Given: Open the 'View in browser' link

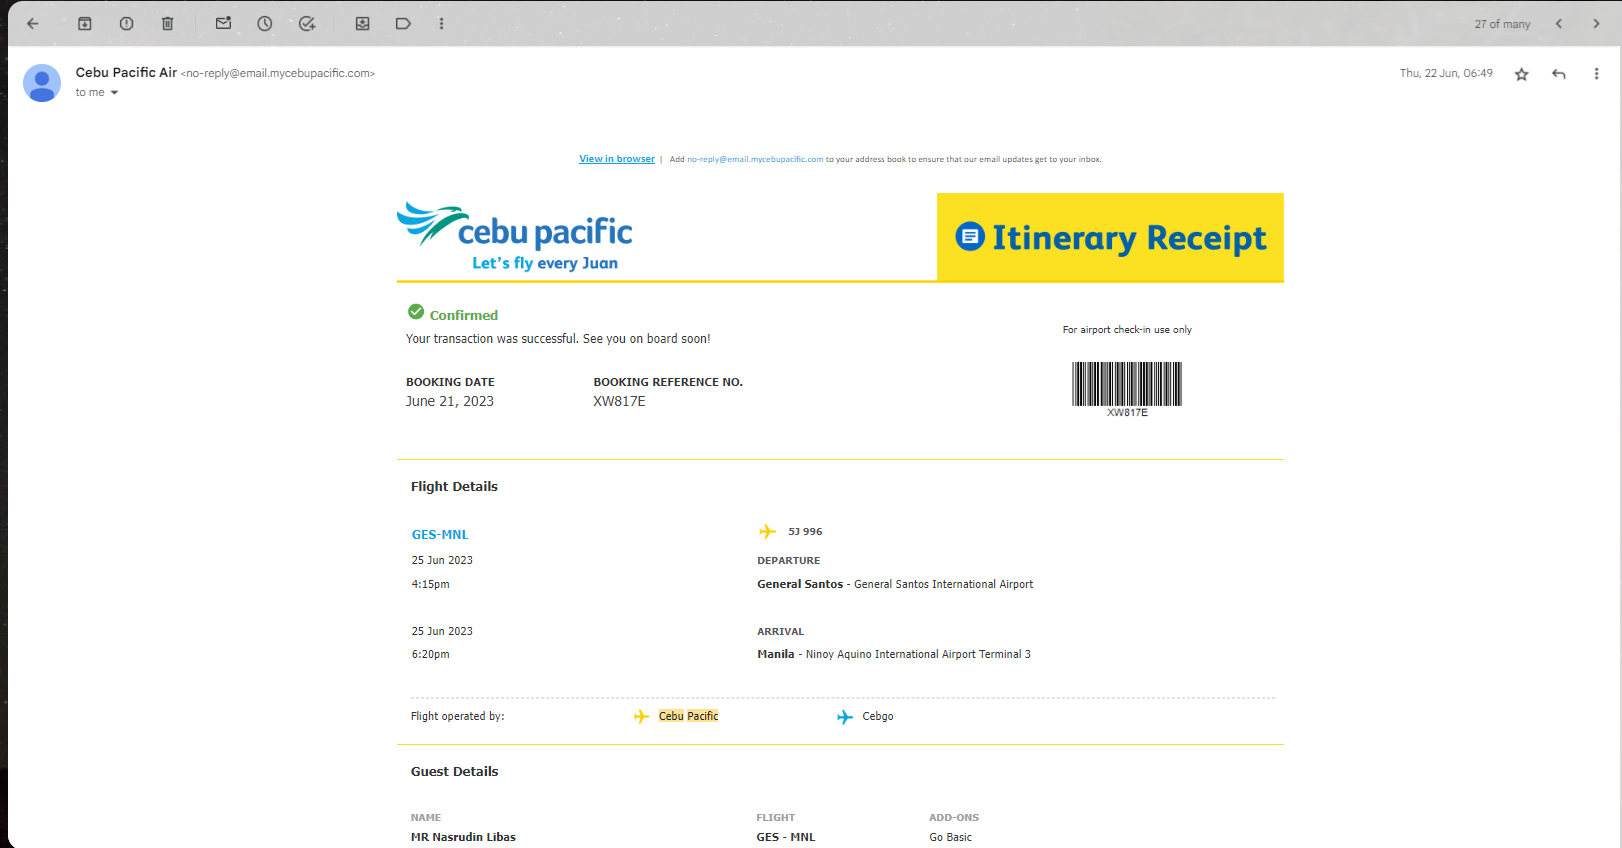Looking at the screenshot, I should pyautogui.click(x=617, y=159).
